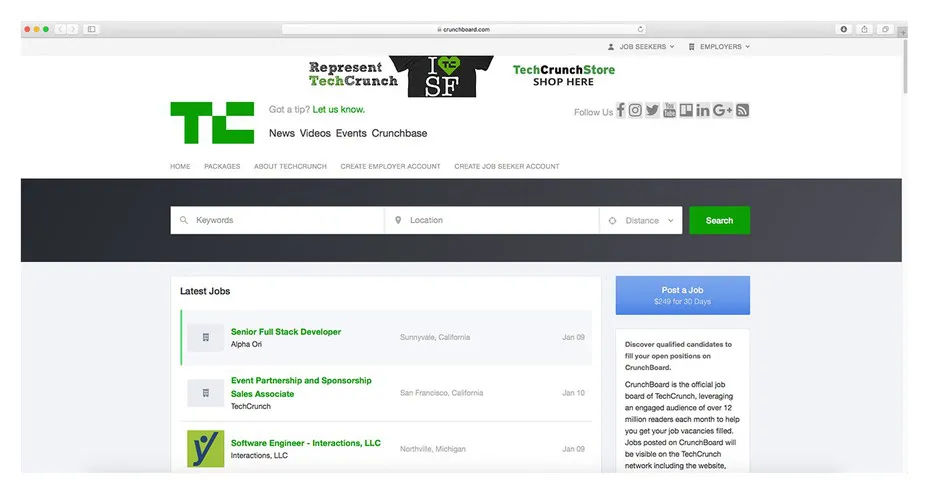
Task: Open Videos navigation link
Action: pyautogui.click(x=315, y=133)
